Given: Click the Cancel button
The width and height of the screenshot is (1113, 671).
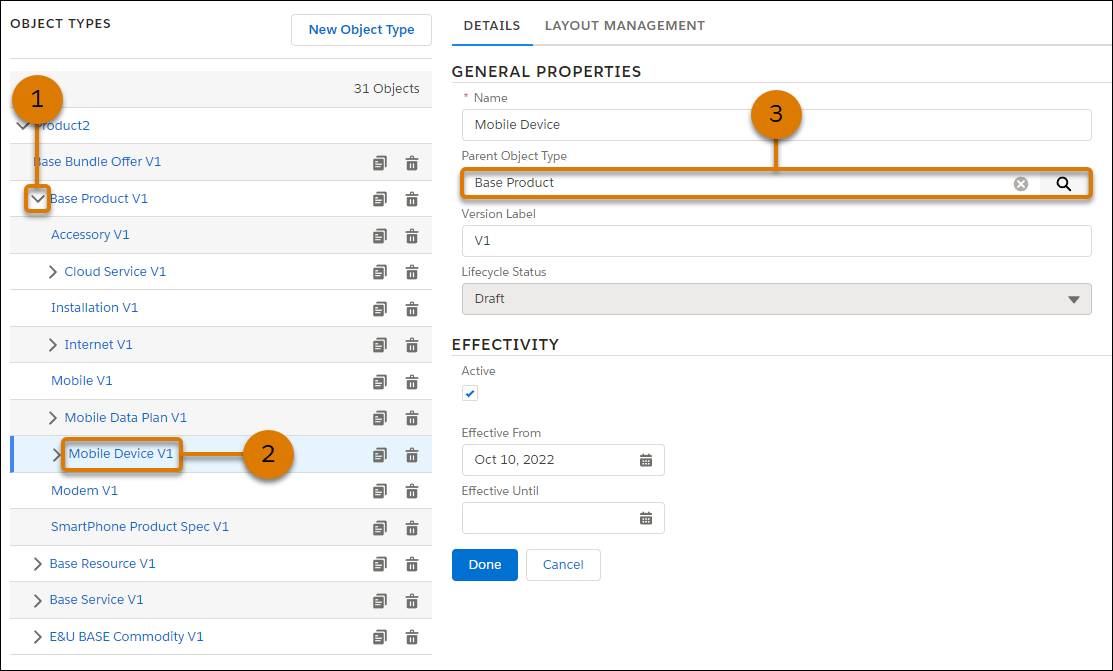Looking at the screenshot, I should click(x=563, y=565).
